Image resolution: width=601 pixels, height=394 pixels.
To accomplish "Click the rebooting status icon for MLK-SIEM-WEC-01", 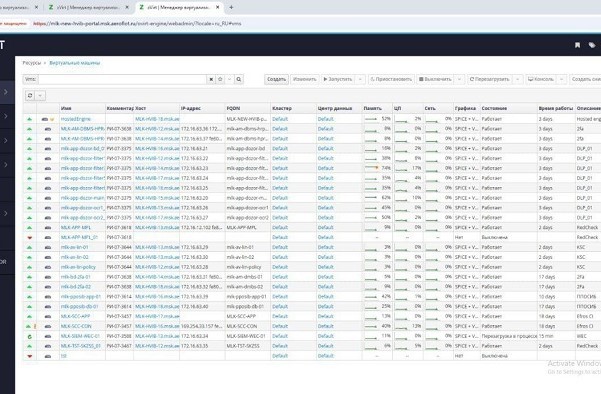I will coord(30,337).
